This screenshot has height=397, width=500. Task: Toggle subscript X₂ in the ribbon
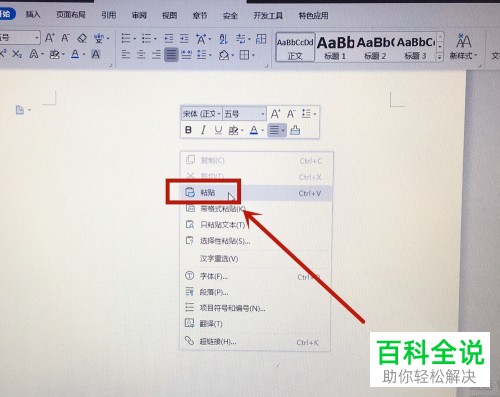pos(17,54)
